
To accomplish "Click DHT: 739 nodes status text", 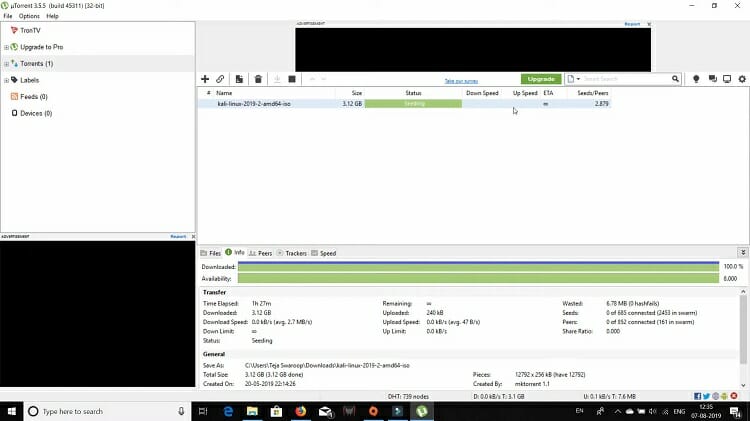I will tap(408, 396).
